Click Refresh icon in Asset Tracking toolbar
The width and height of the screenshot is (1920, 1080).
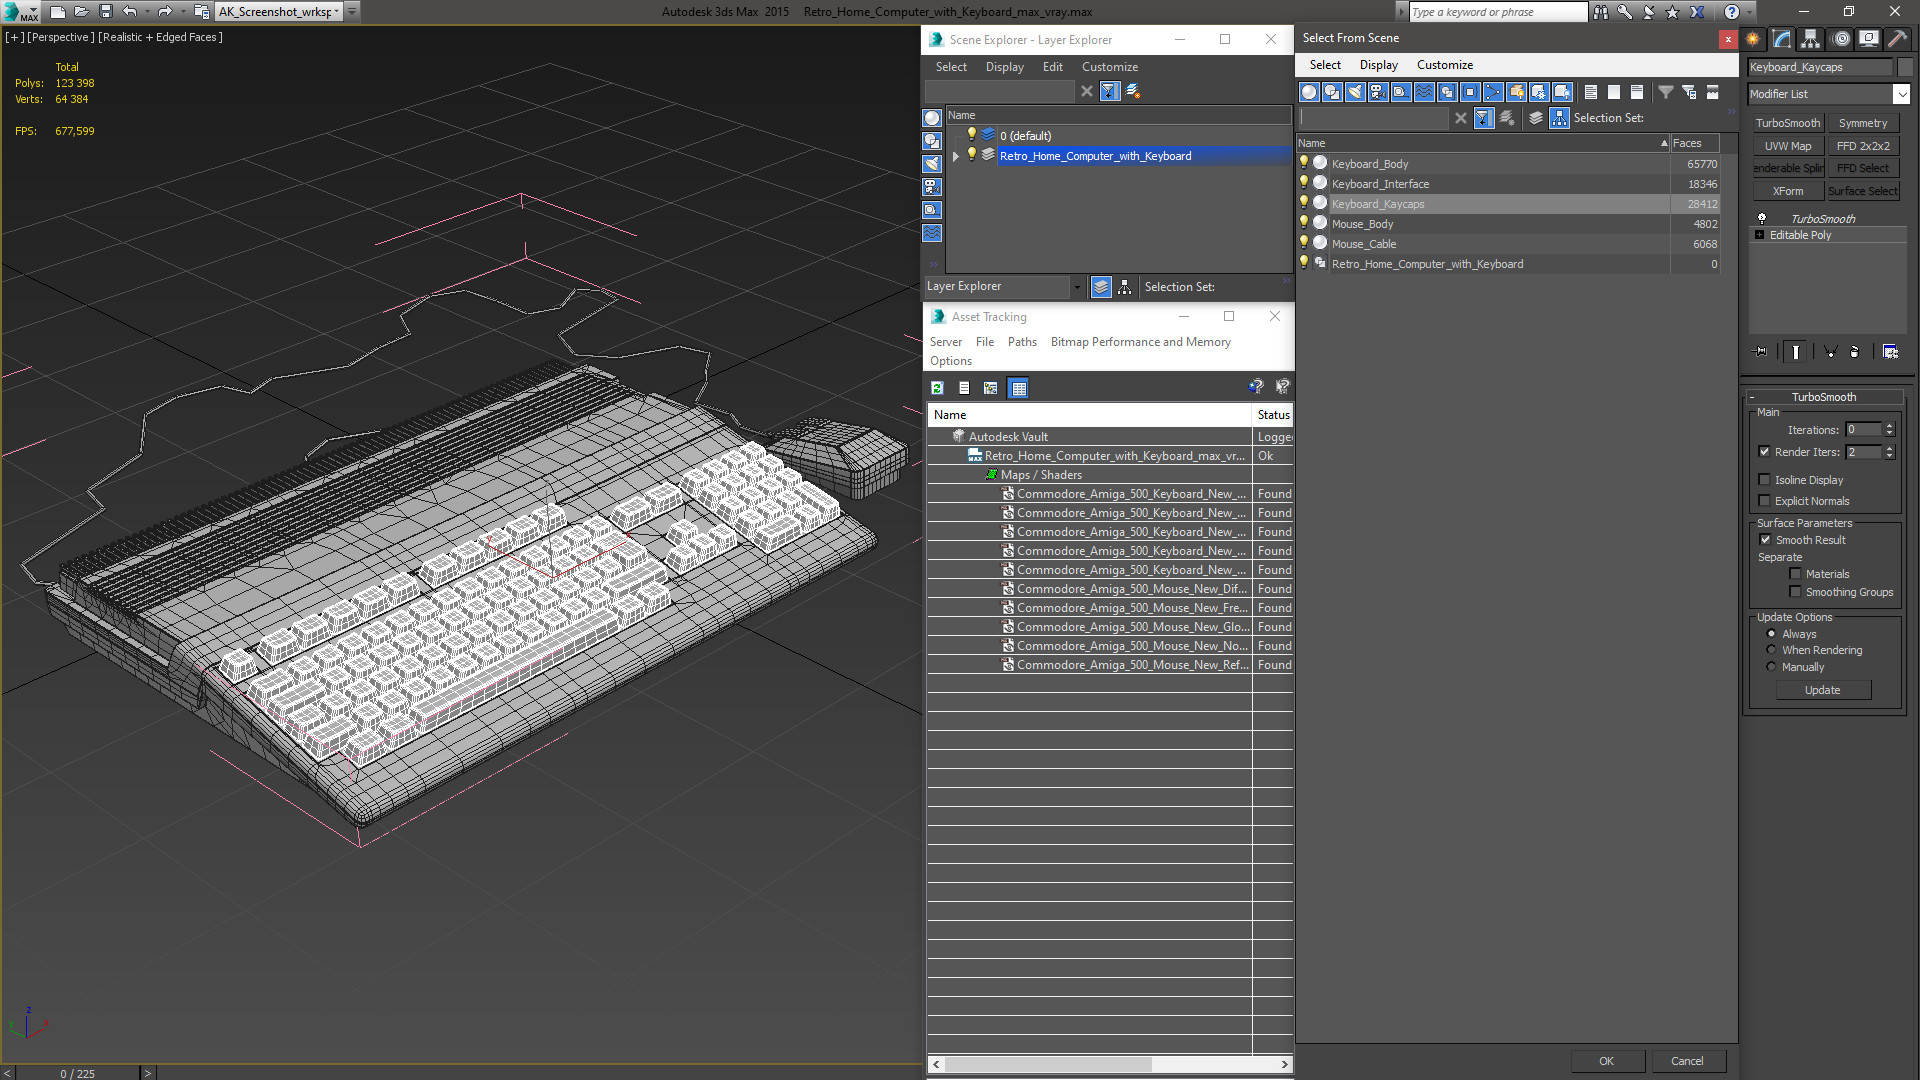(937, 388)
